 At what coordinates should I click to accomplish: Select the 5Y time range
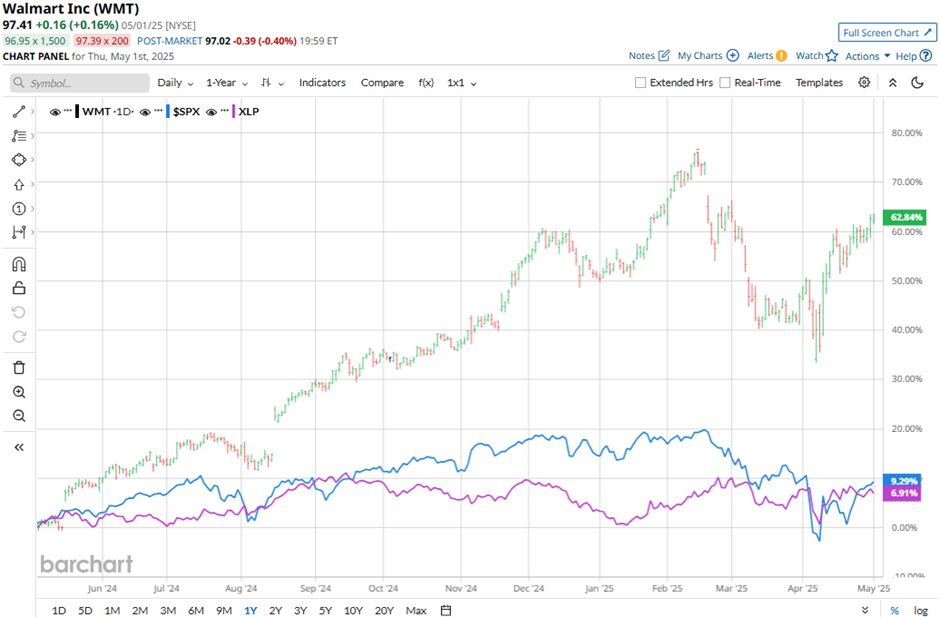326,610
